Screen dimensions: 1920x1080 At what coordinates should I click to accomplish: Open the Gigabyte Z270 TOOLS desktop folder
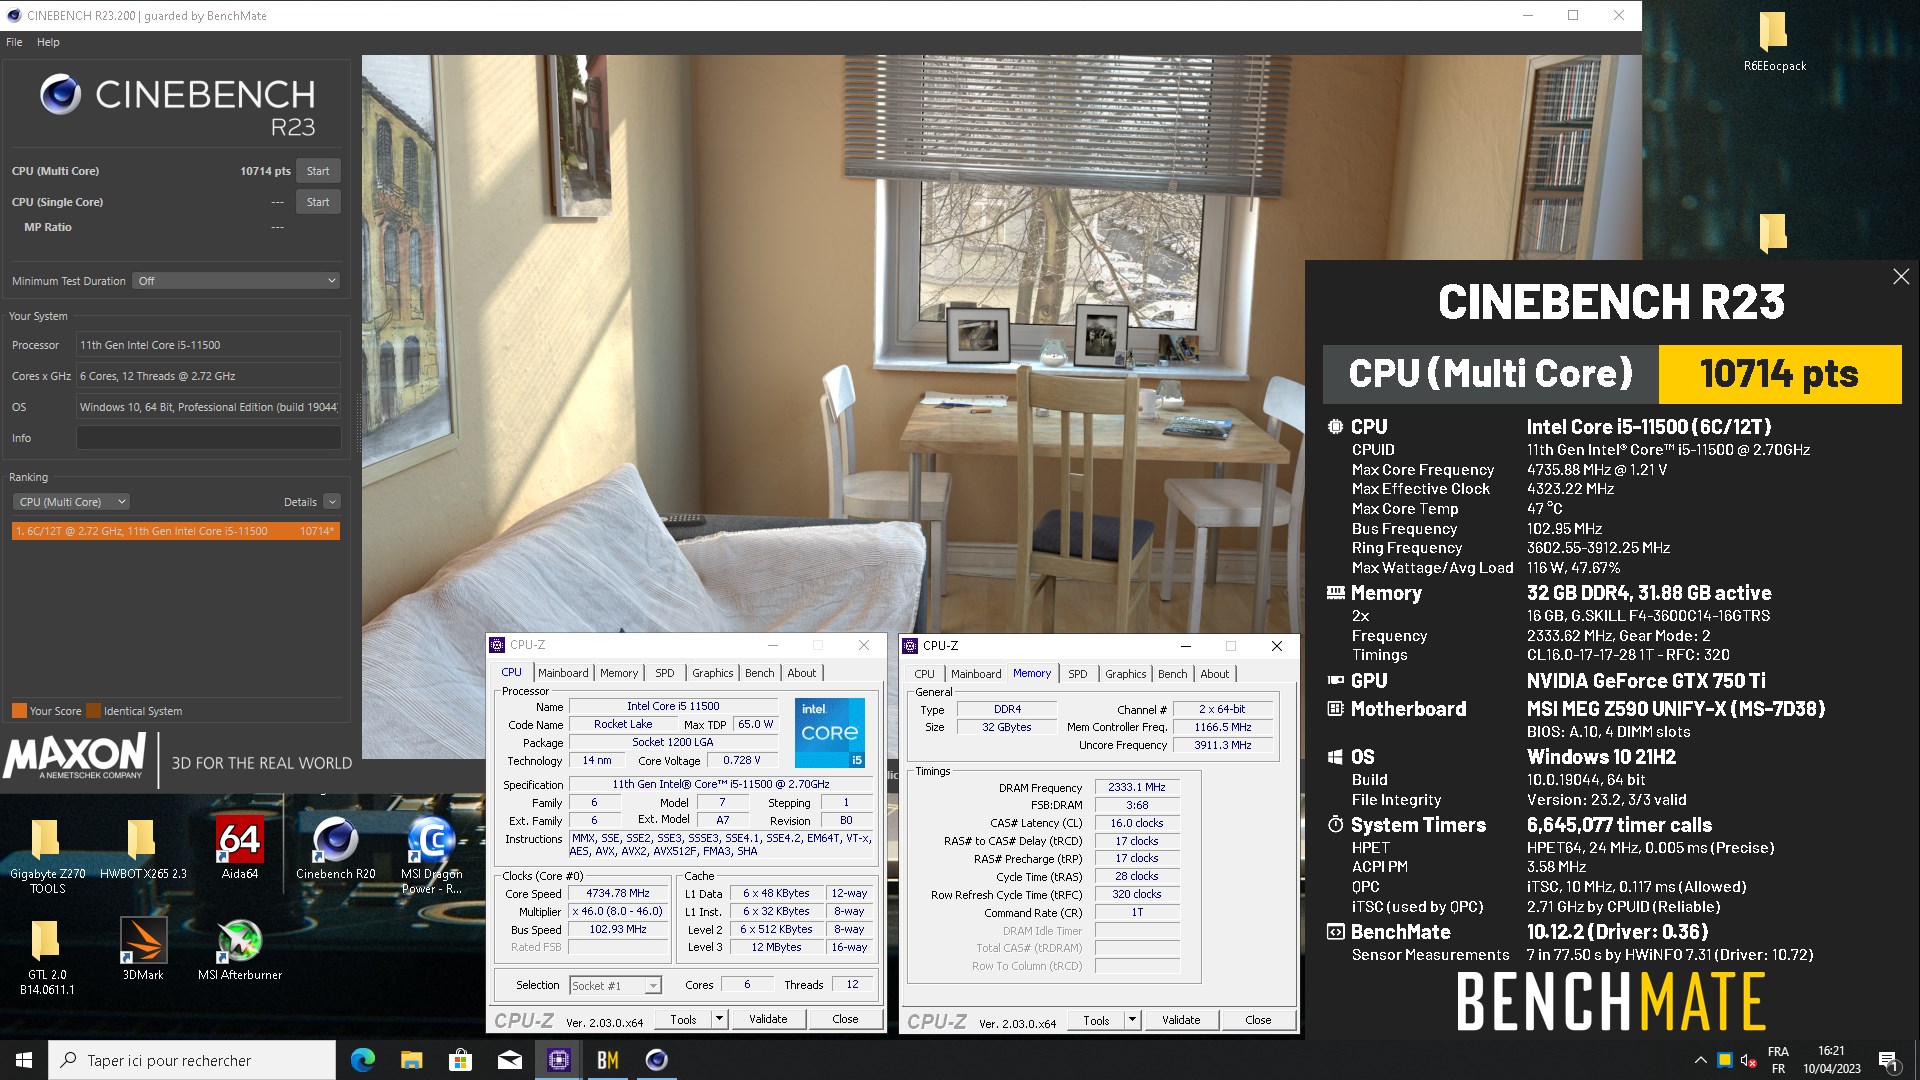pos(46,855)
